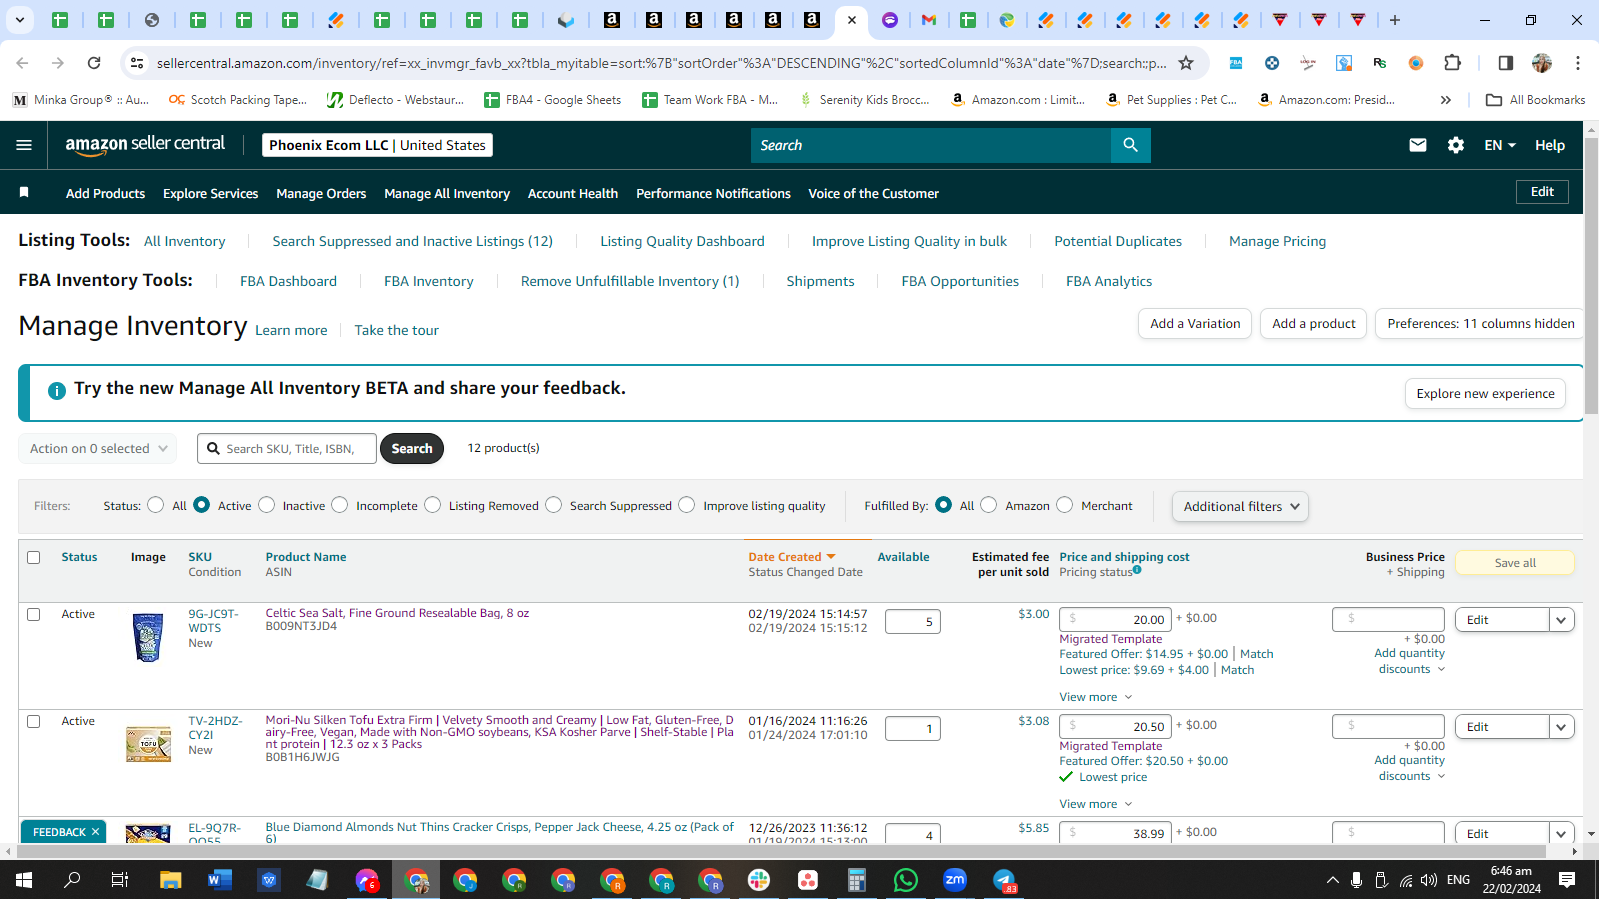This screenshot has height=899, width=1599.
Task: Open Performance Notifications menu item
Action: (x=713, y=193)
